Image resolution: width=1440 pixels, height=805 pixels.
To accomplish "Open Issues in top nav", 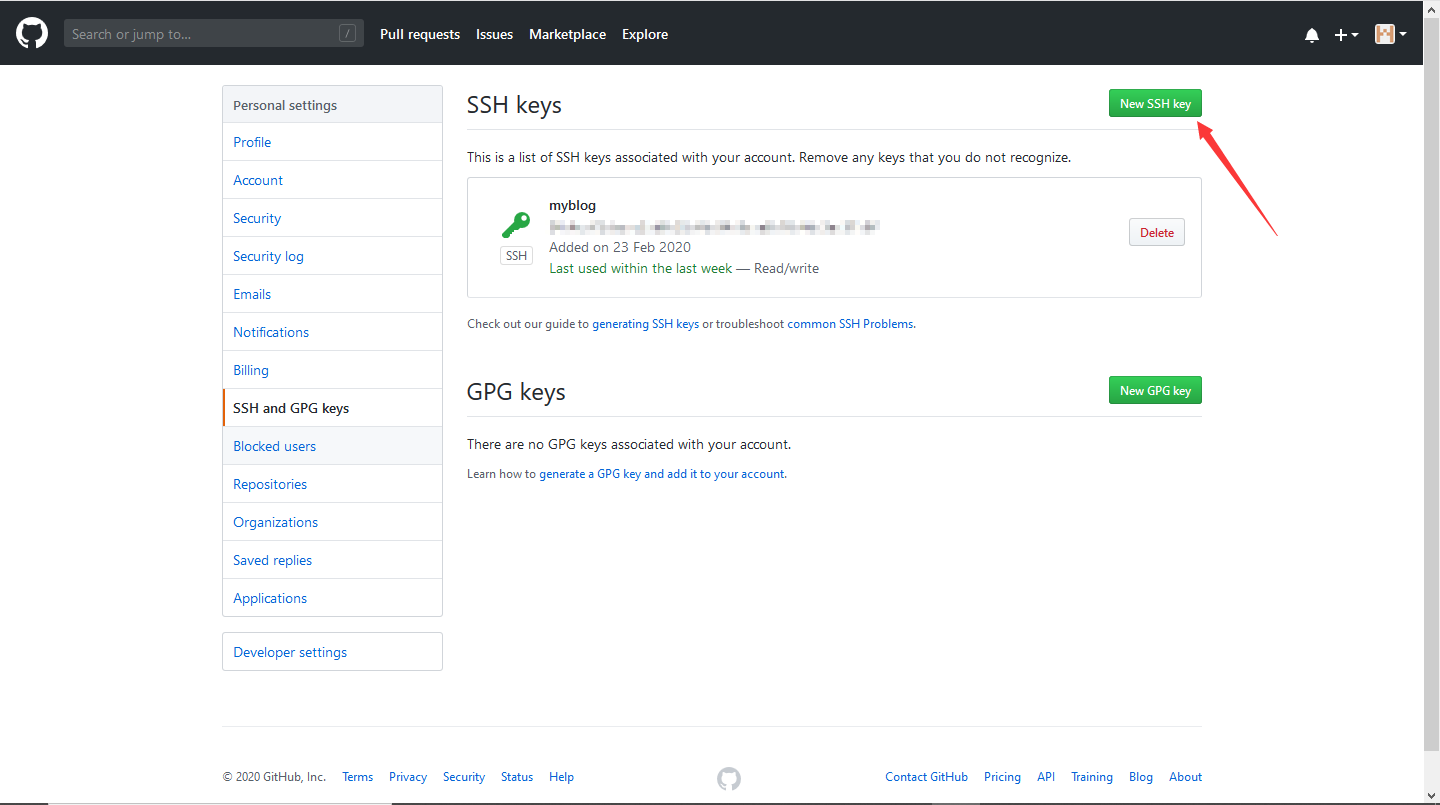I will (494, 34).
